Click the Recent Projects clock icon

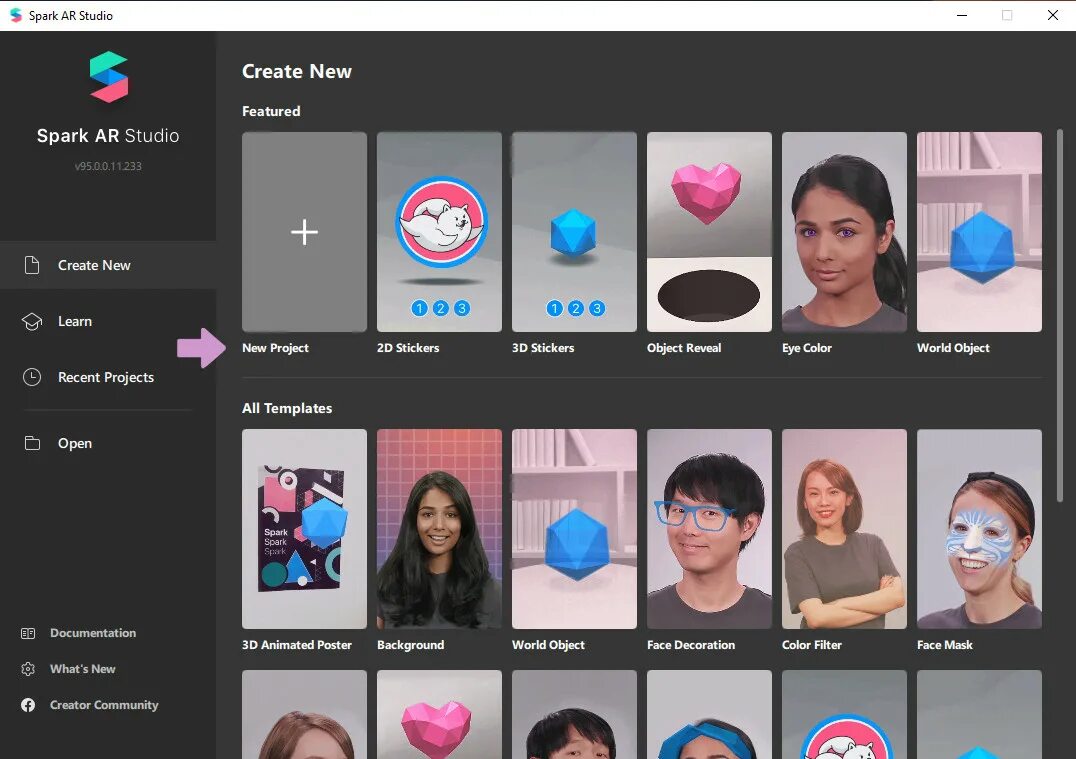pos(32,377)
